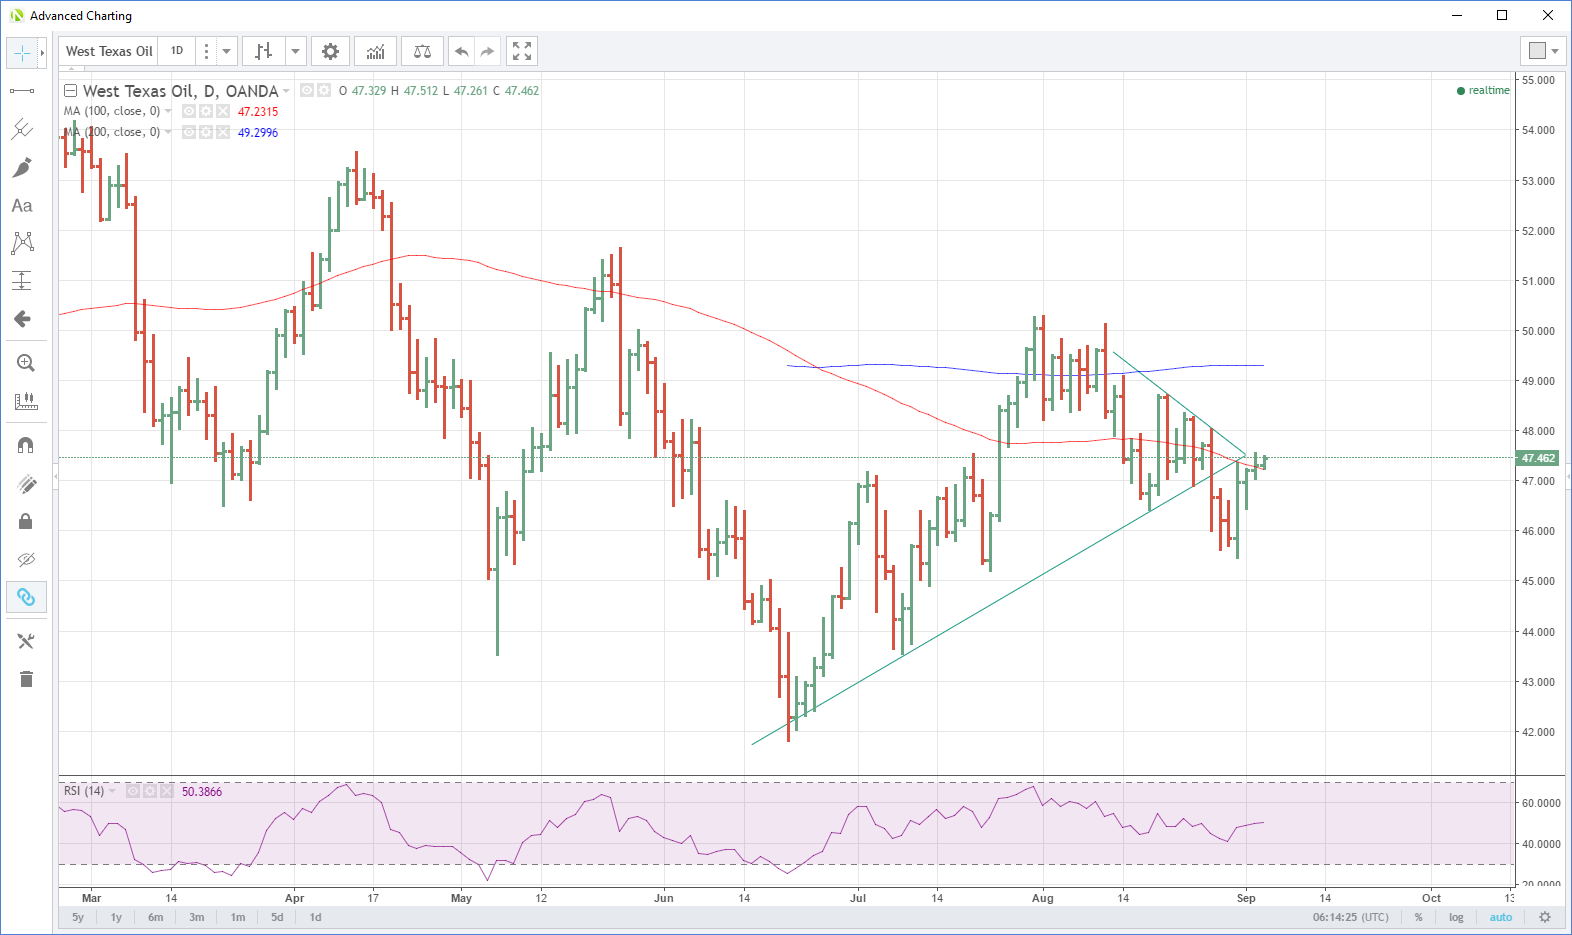The image size is (1572, 935).
Task: Open bottom bar chart settings gear
Action: [x=1545, y=917]
